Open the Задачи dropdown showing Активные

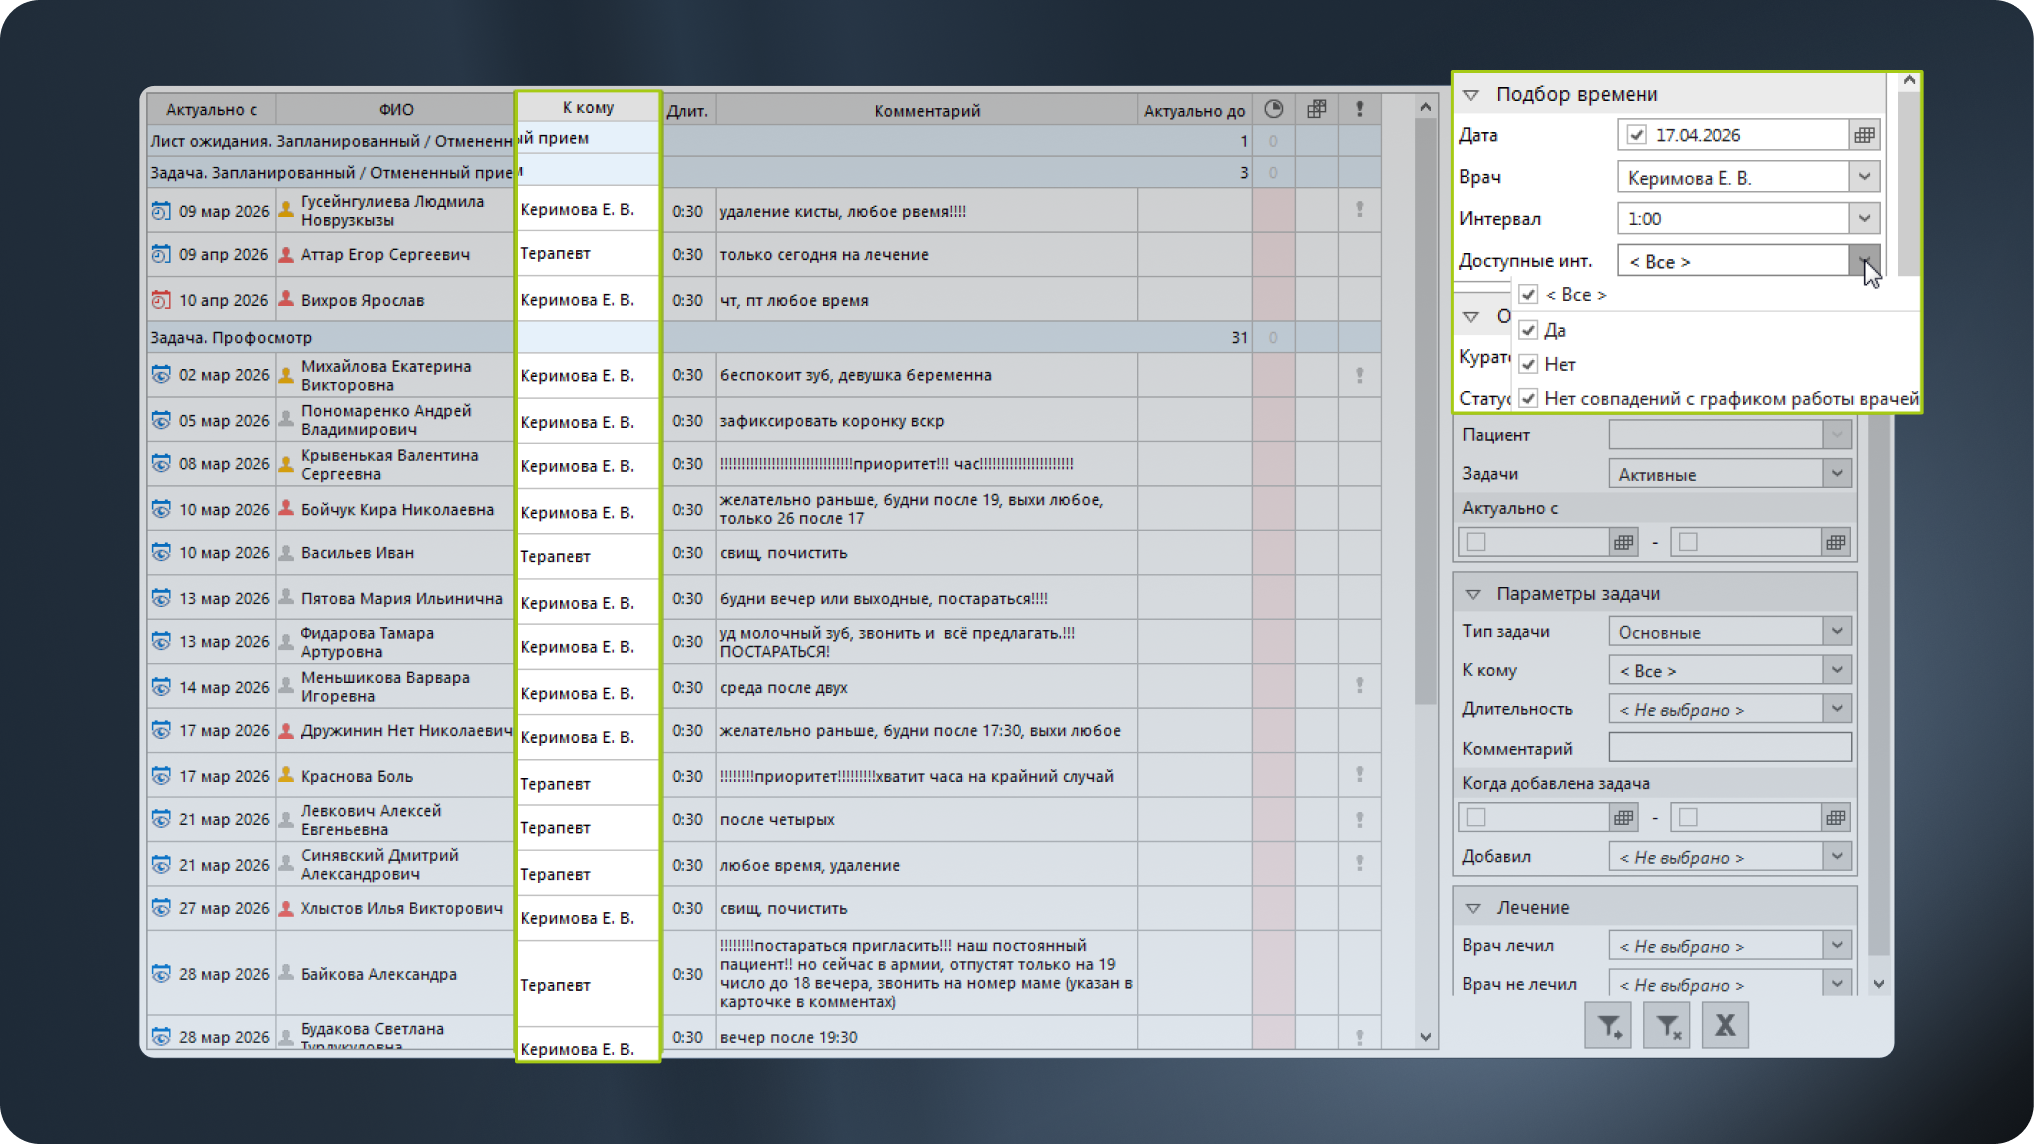(x=1837, y=474)
